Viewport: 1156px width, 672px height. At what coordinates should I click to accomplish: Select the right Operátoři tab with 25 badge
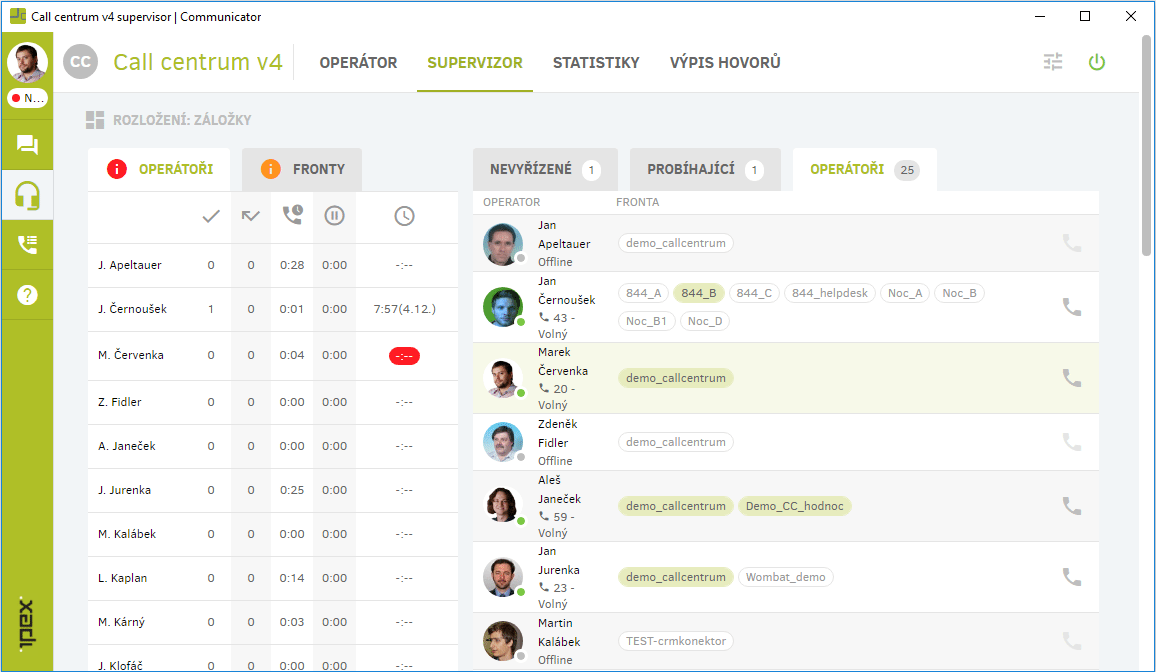865,169
